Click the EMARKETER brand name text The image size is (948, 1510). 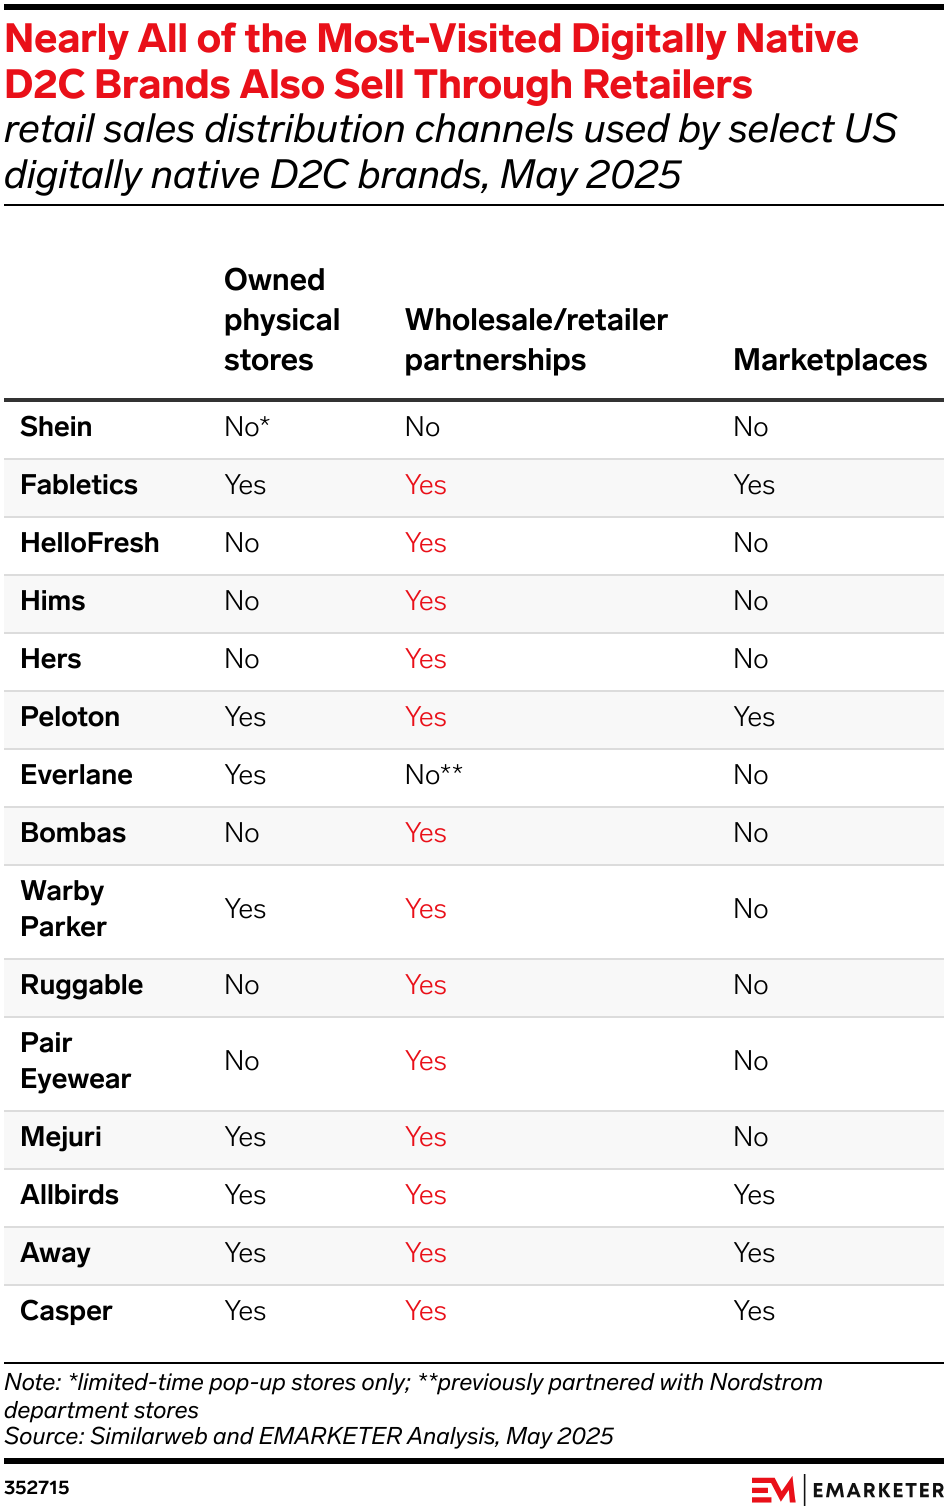click(878, 1490)
